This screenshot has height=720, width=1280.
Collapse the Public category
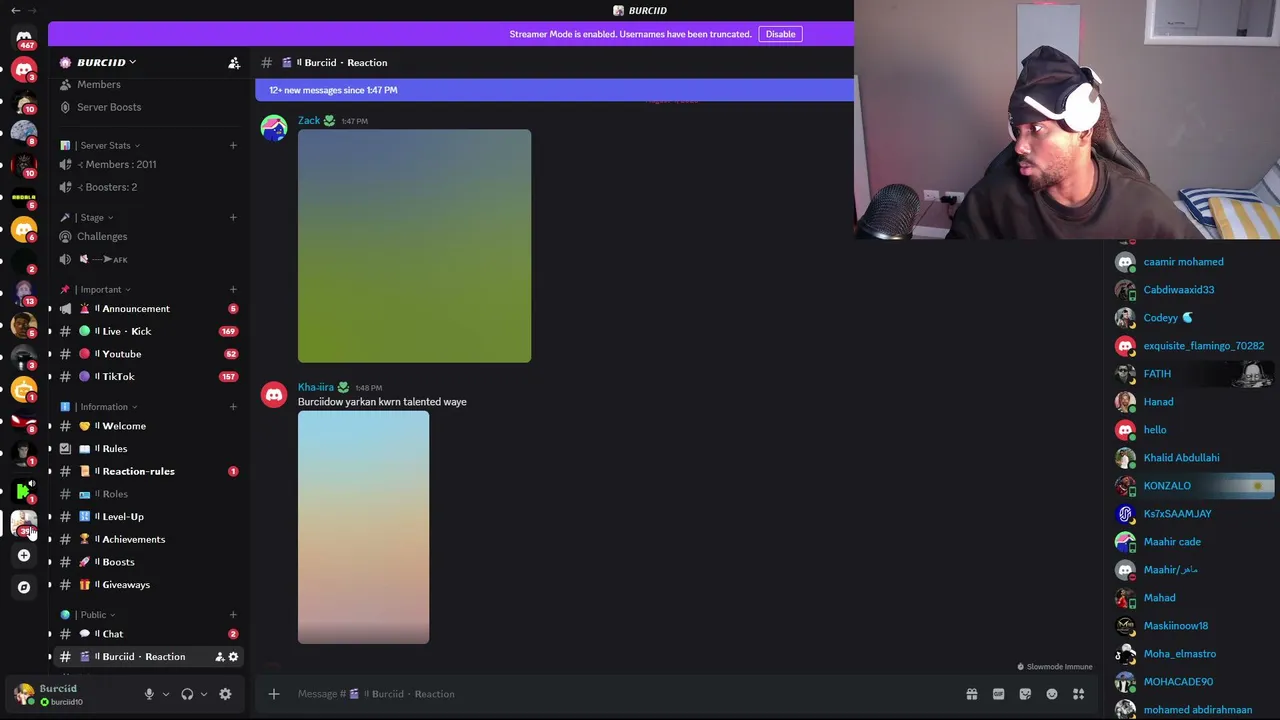click(88, 614)
